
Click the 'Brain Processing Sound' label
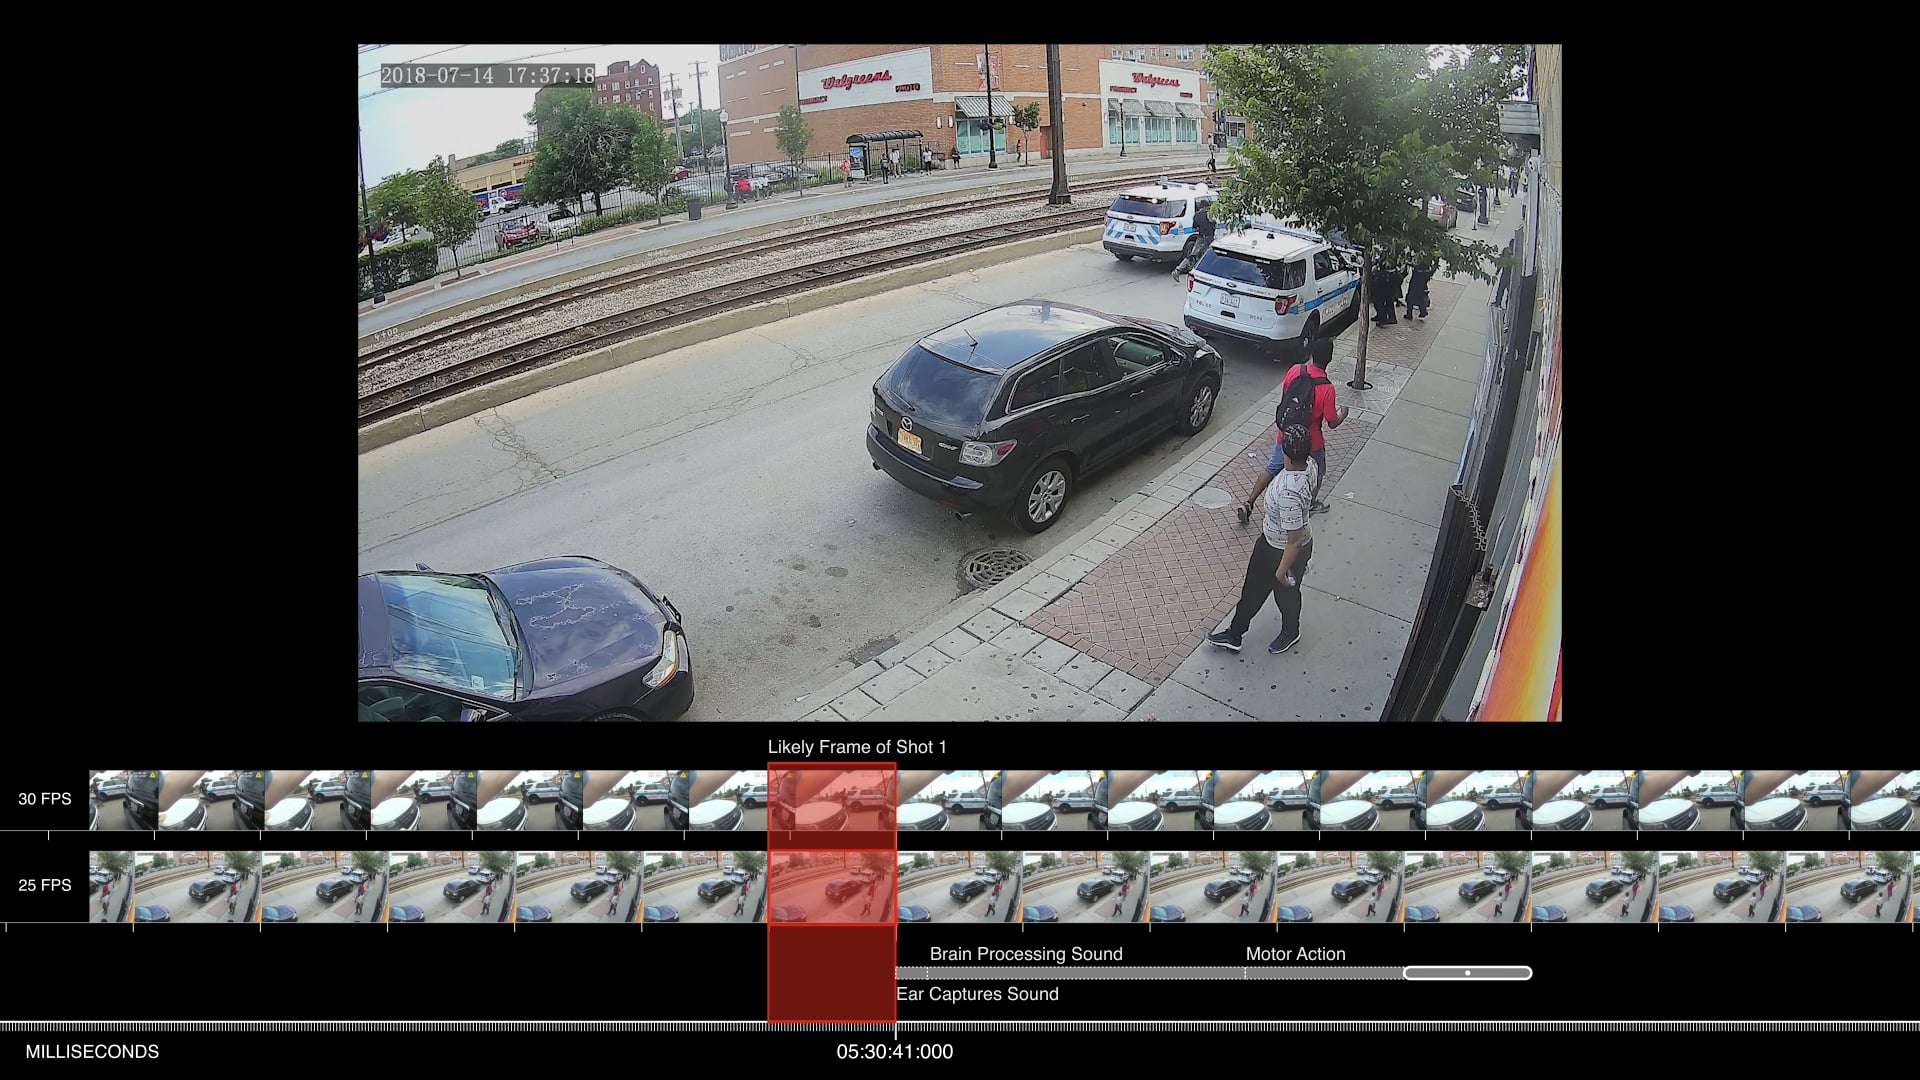coord(1026,954)
